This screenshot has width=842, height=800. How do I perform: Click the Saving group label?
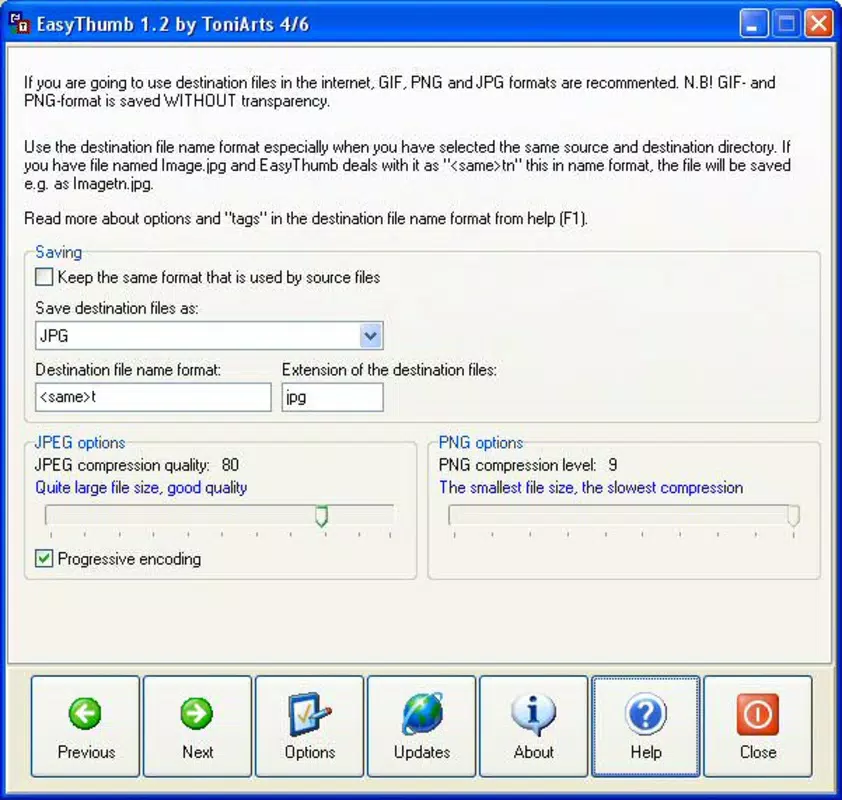pyautogui.click(x=59, y=252)
